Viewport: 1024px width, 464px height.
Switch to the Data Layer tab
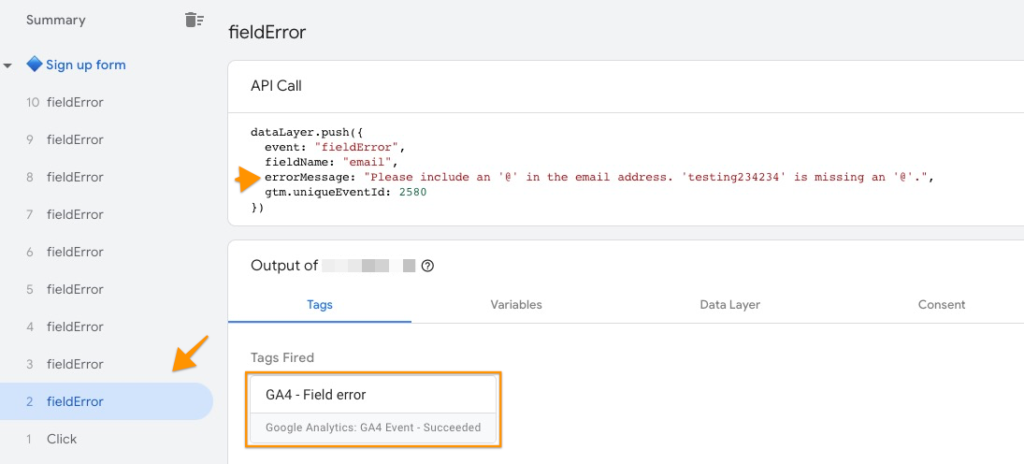pos(729,305)
